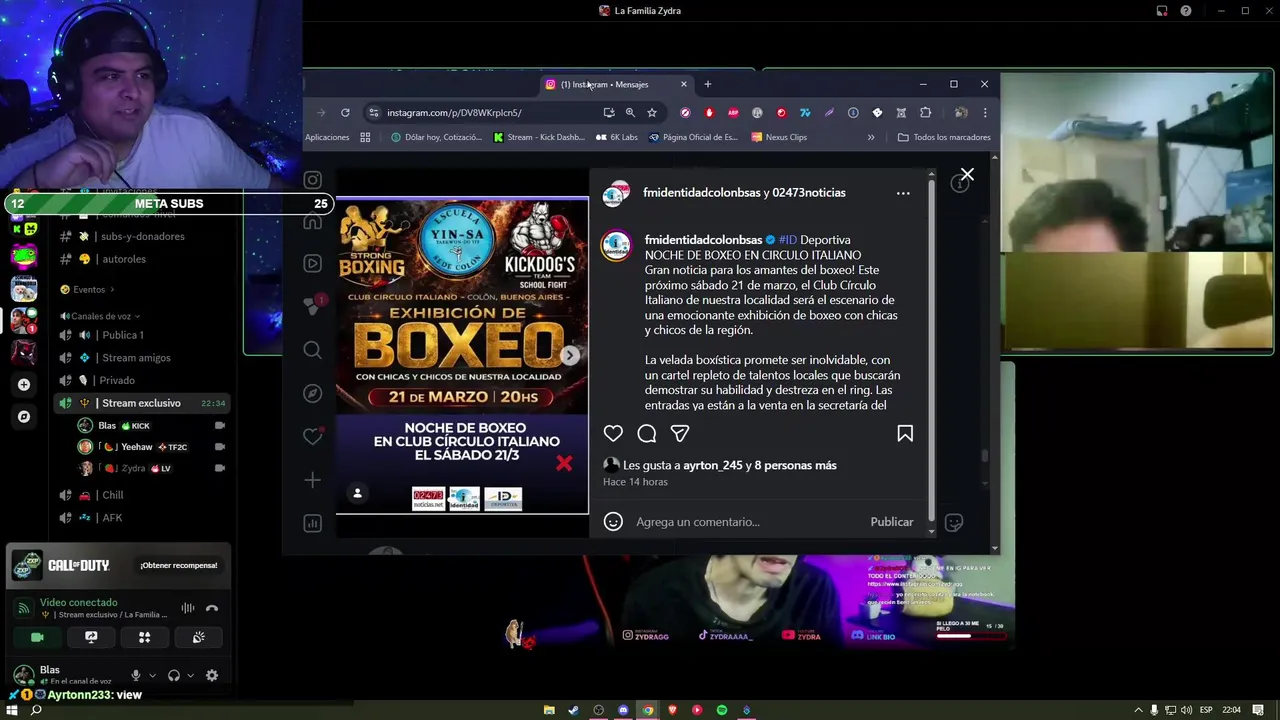1280x720 pixels.
Task: Open the AdBlock Plus extension icon
Action: [733, 113]
